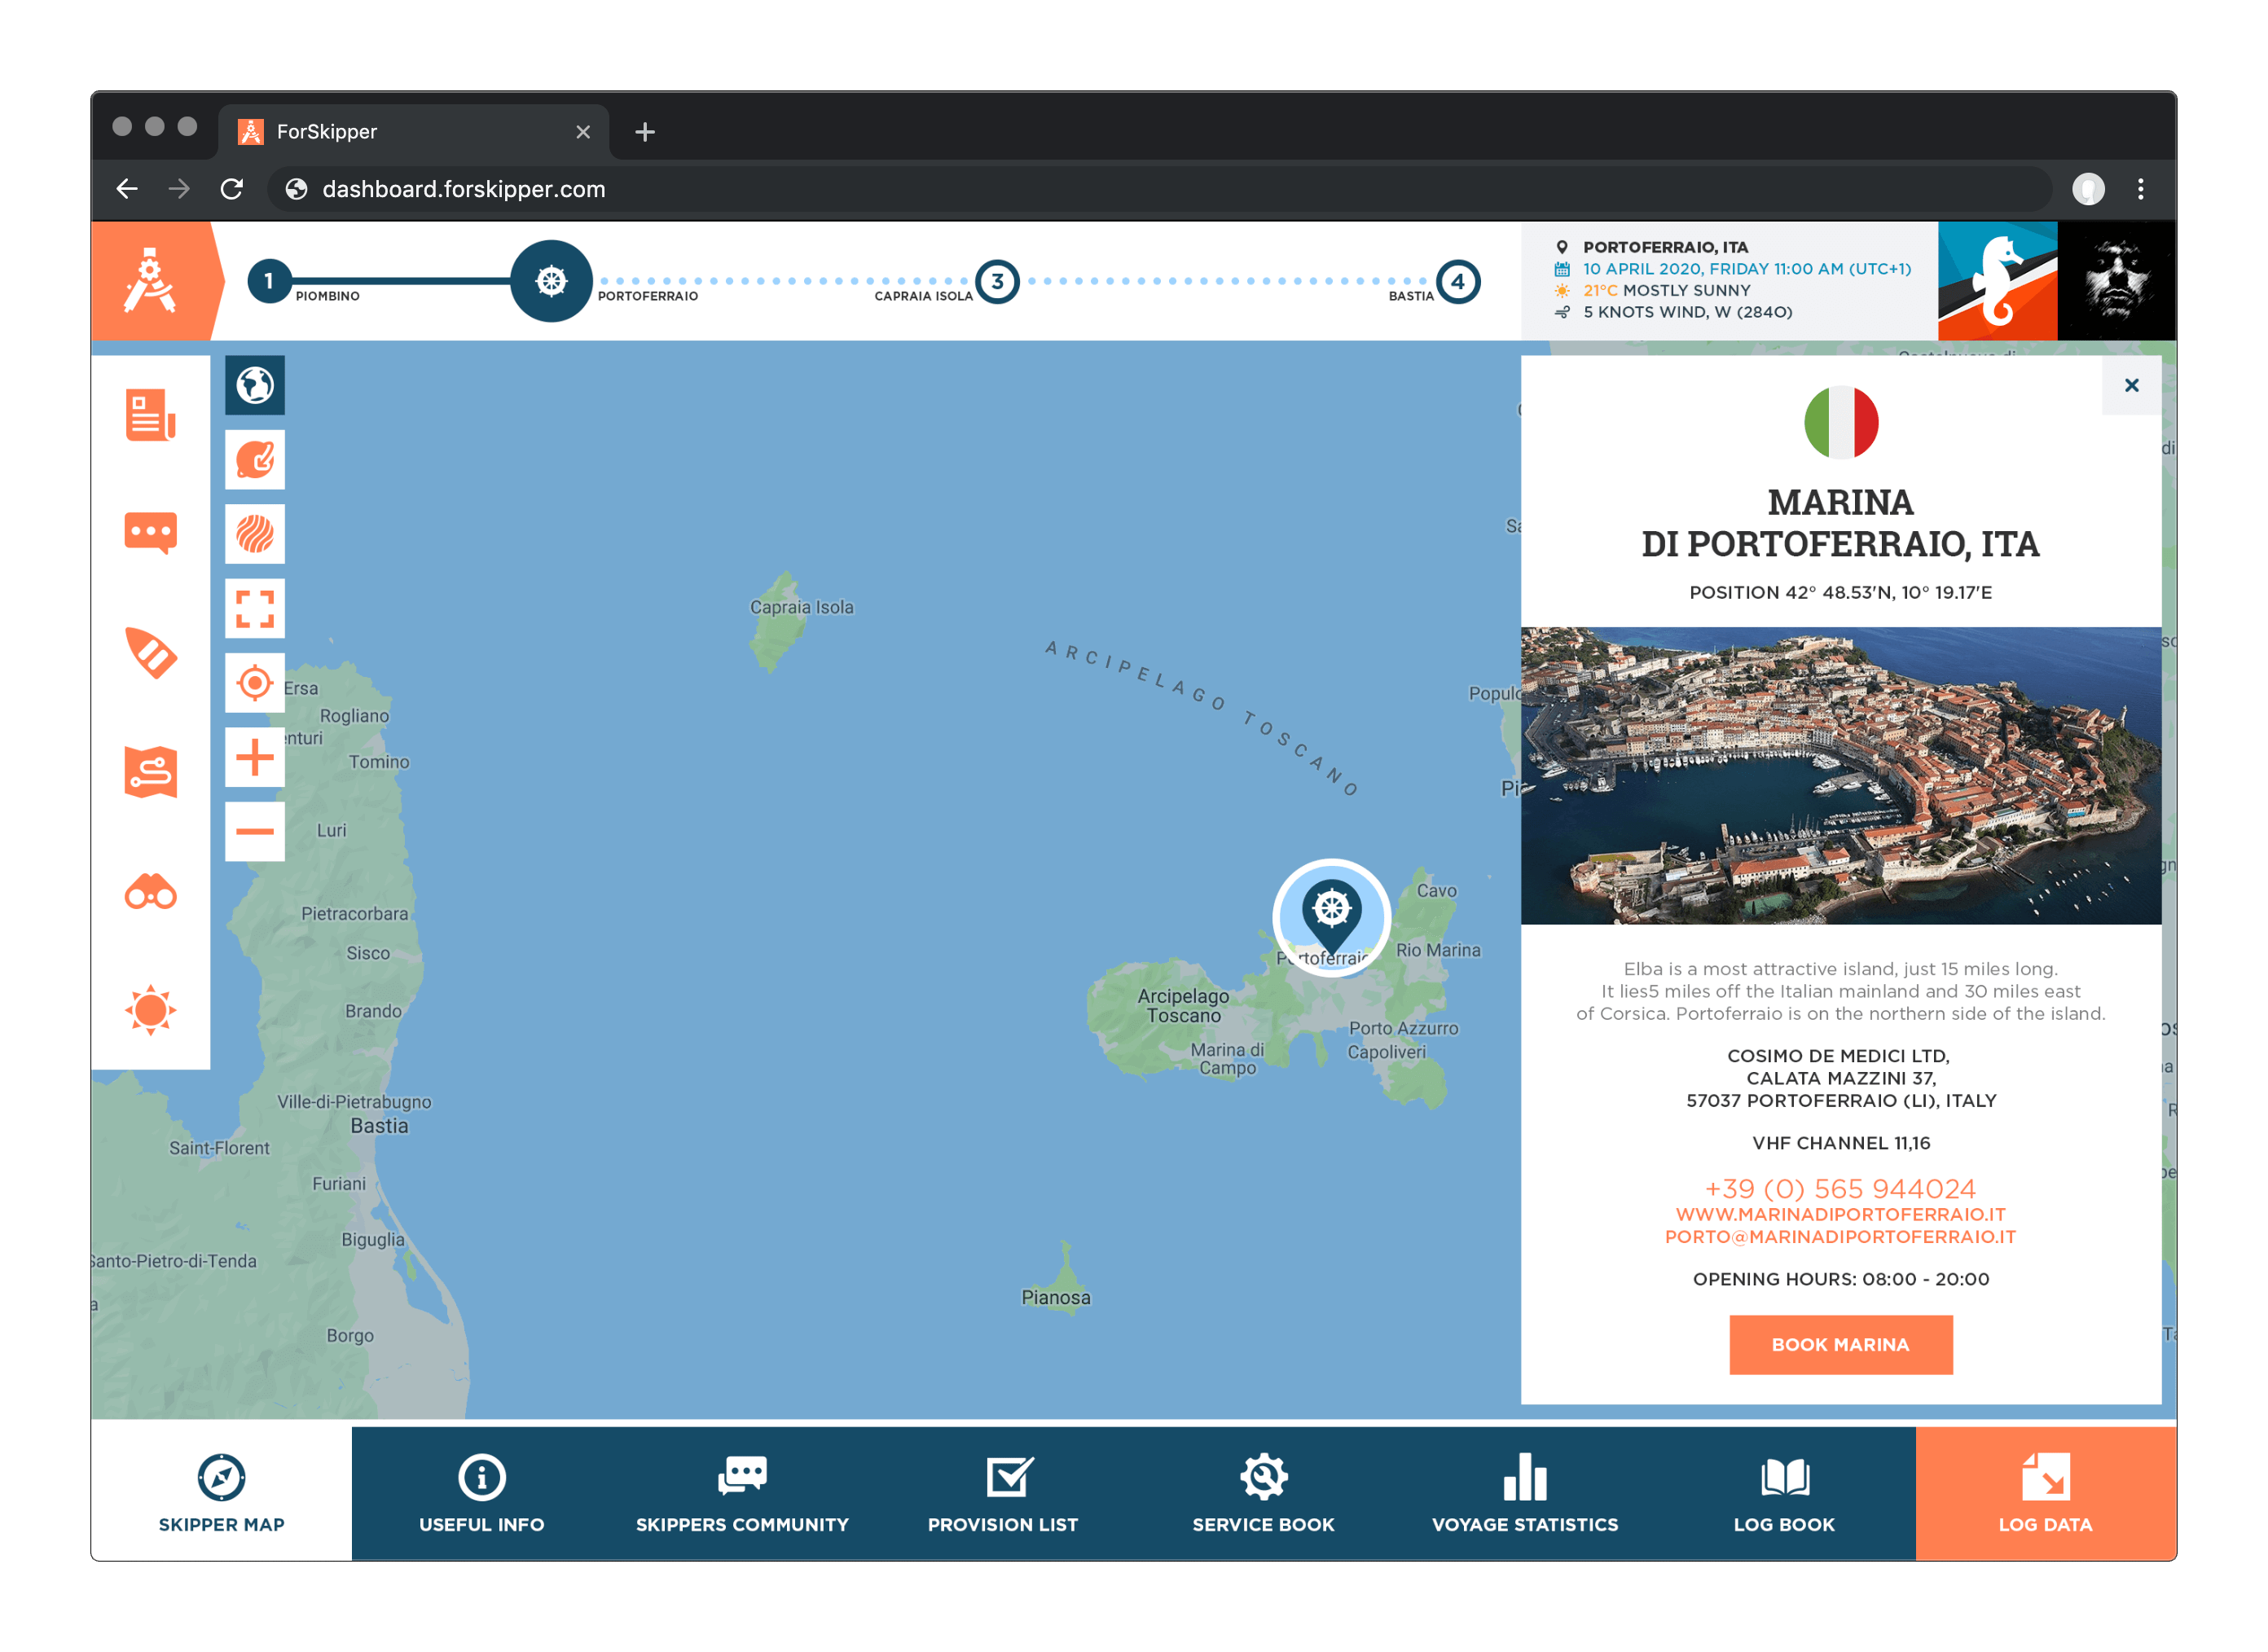Select waypoint 3 Capraia Isola on route

tap(997, 282)
